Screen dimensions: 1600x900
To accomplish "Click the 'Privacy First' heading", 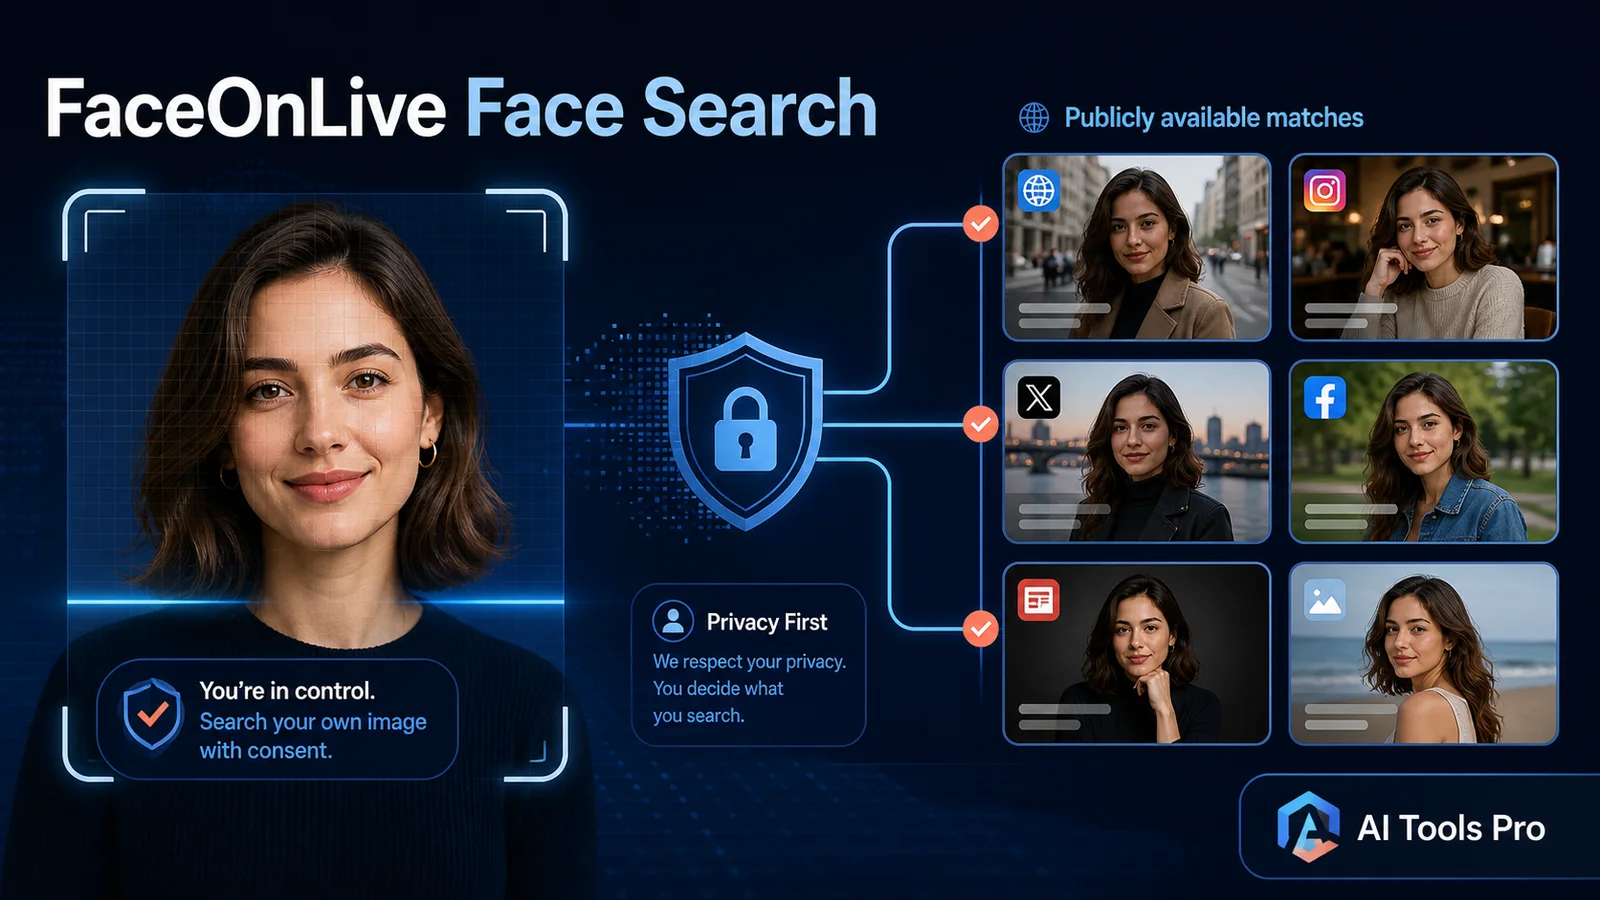I will click(767, 622).
